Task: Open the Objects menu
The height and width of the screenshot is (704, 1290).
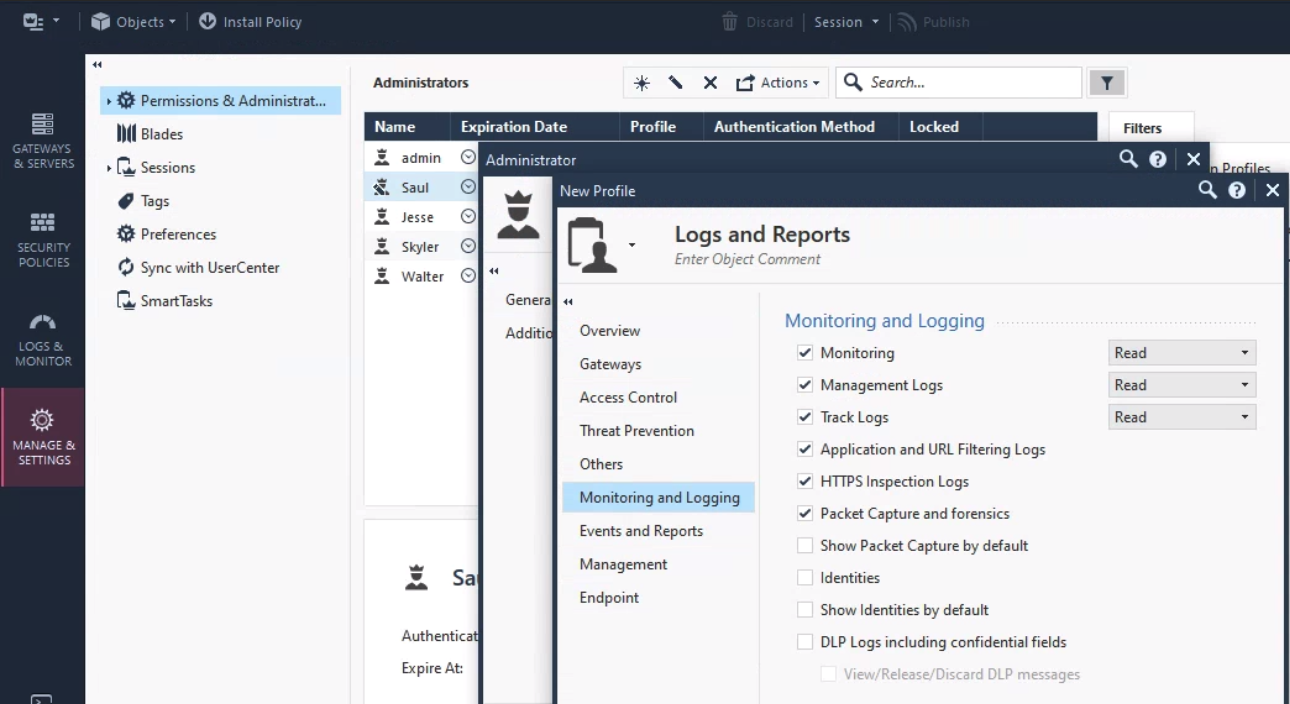Action: pyautogui.click(x=133, y=21)
